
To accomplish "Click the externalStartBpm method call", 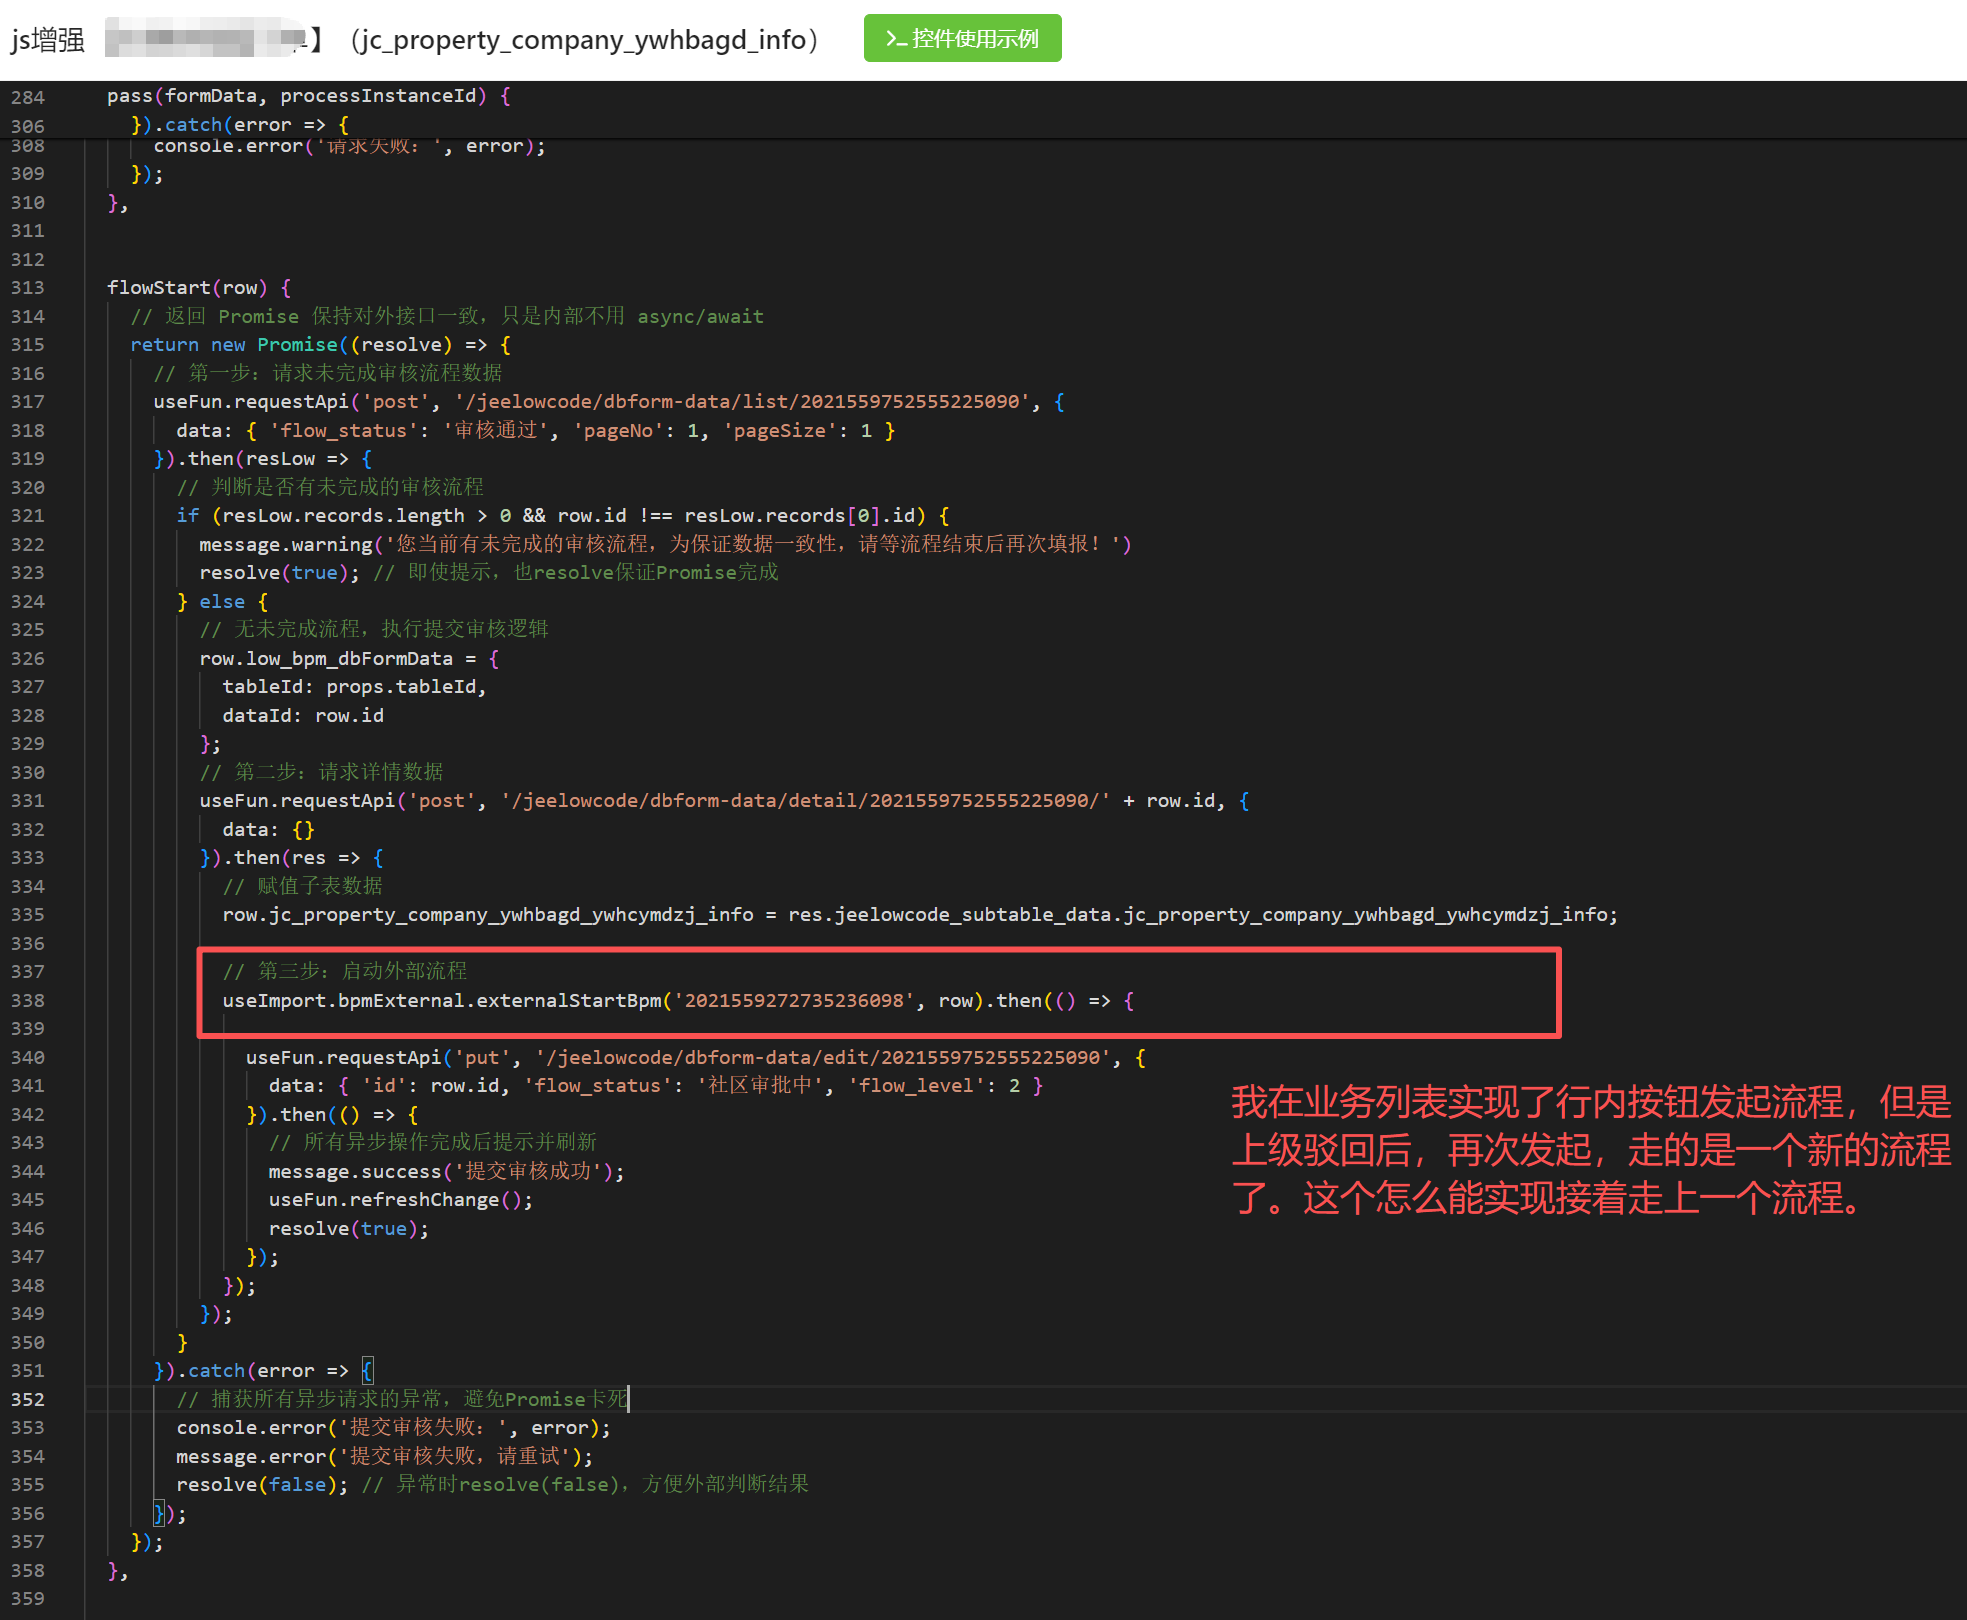I will (x=568, y=1001).
